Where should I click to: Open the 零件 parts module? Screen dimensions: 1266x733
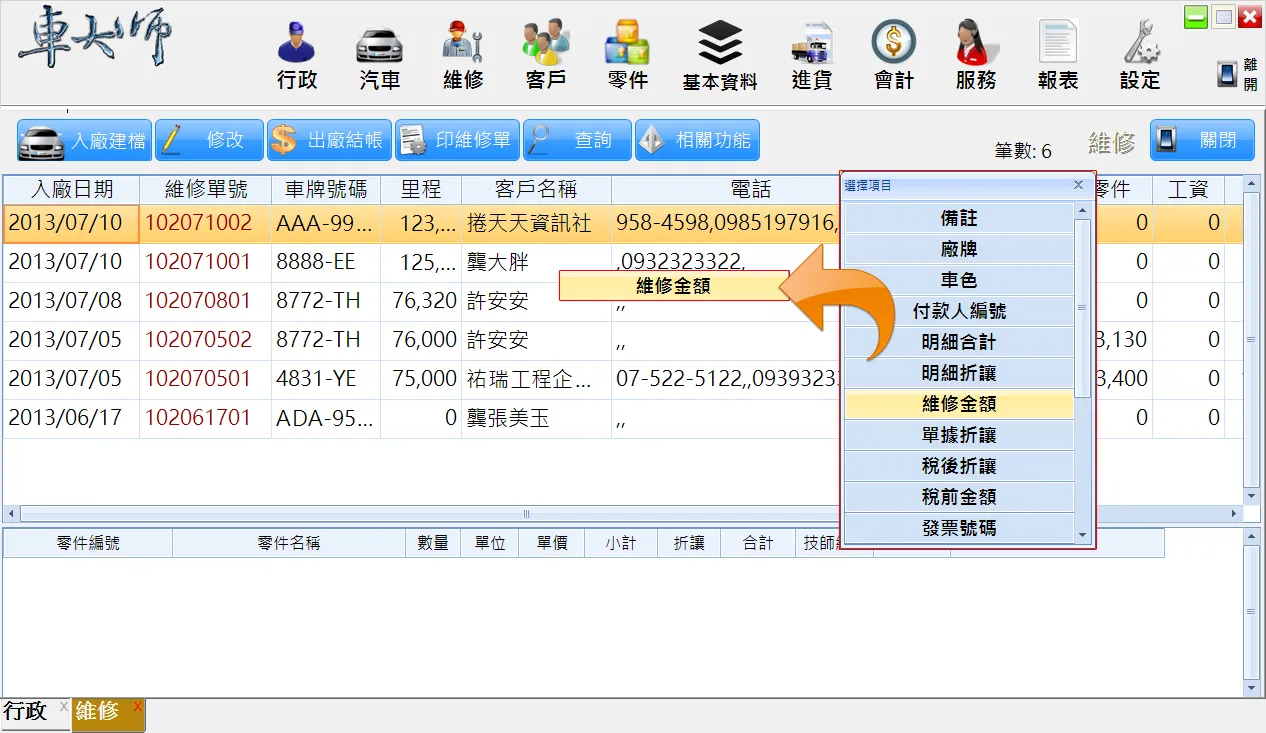[627, 56]
